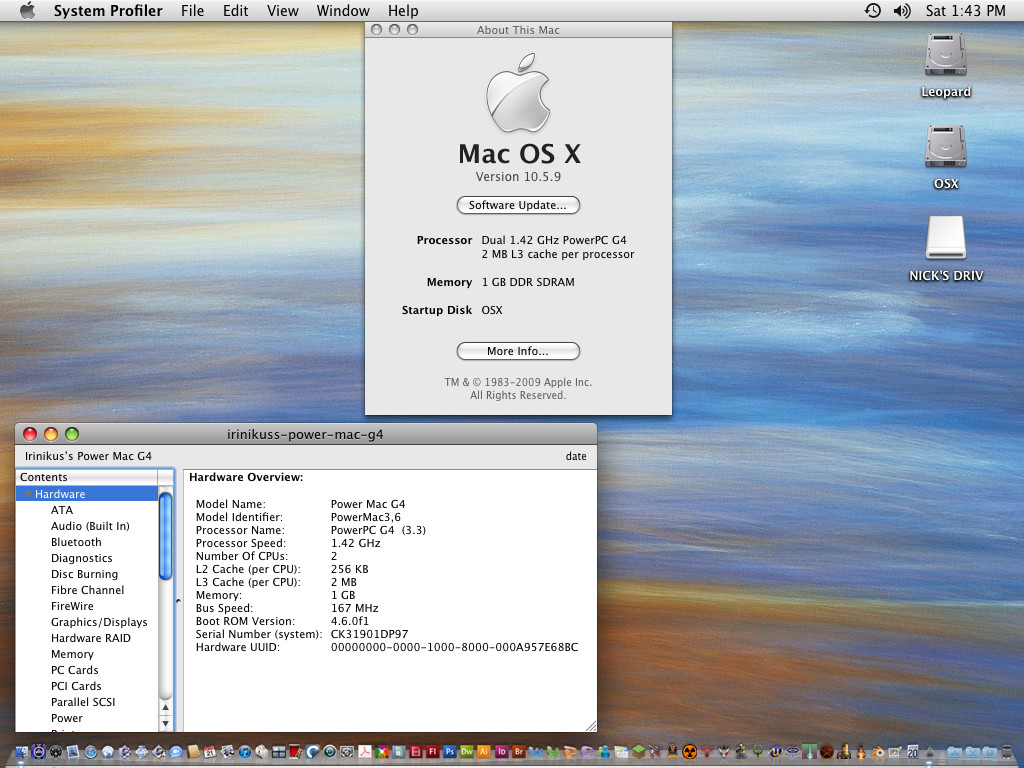This screenshot has height=768, width=1024.
Task: Select Graphics/Displays in Contents list
Action: point(99,622)
